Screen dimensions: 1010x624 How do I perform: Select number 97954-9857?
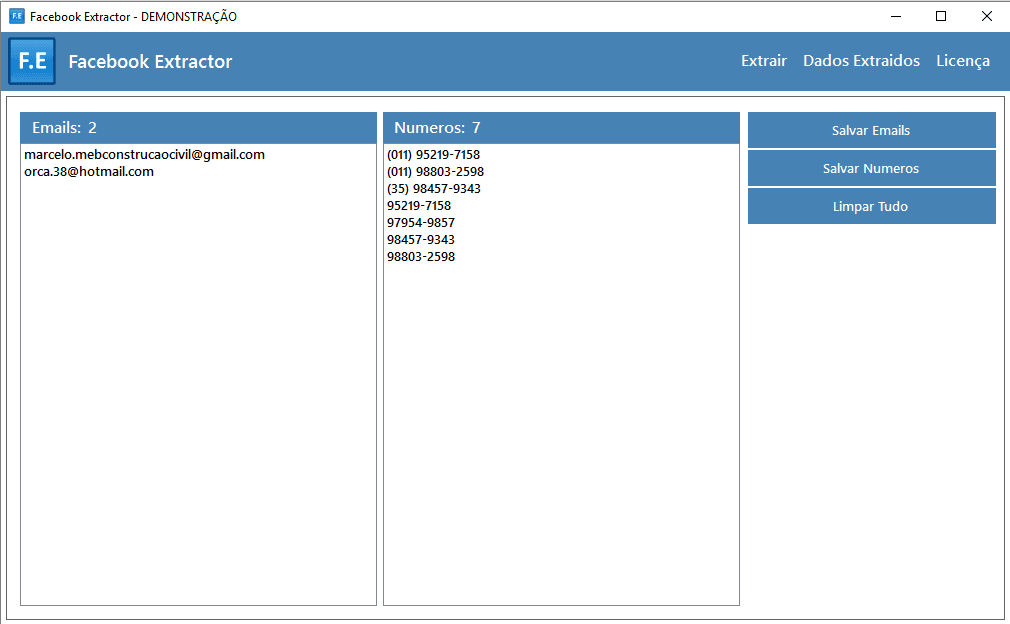pyautogui.click(x=421, y=222)
